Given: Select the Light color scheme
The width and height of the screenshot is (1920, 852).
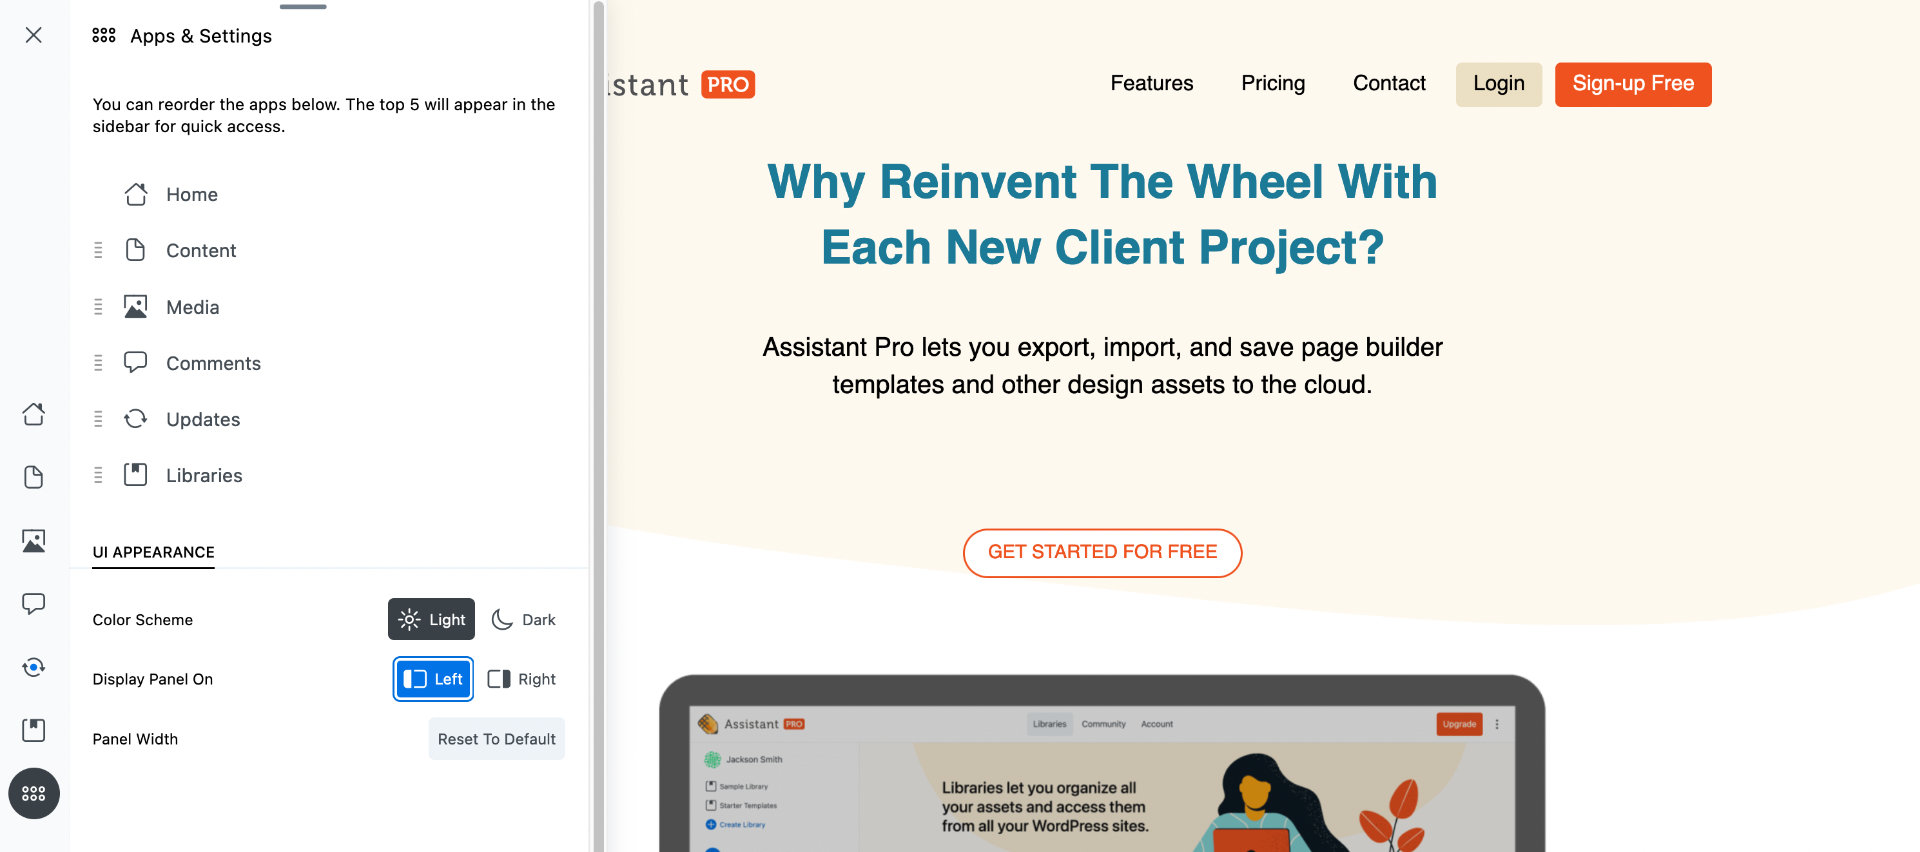Looking at the screenshot, I should [431, 620].
